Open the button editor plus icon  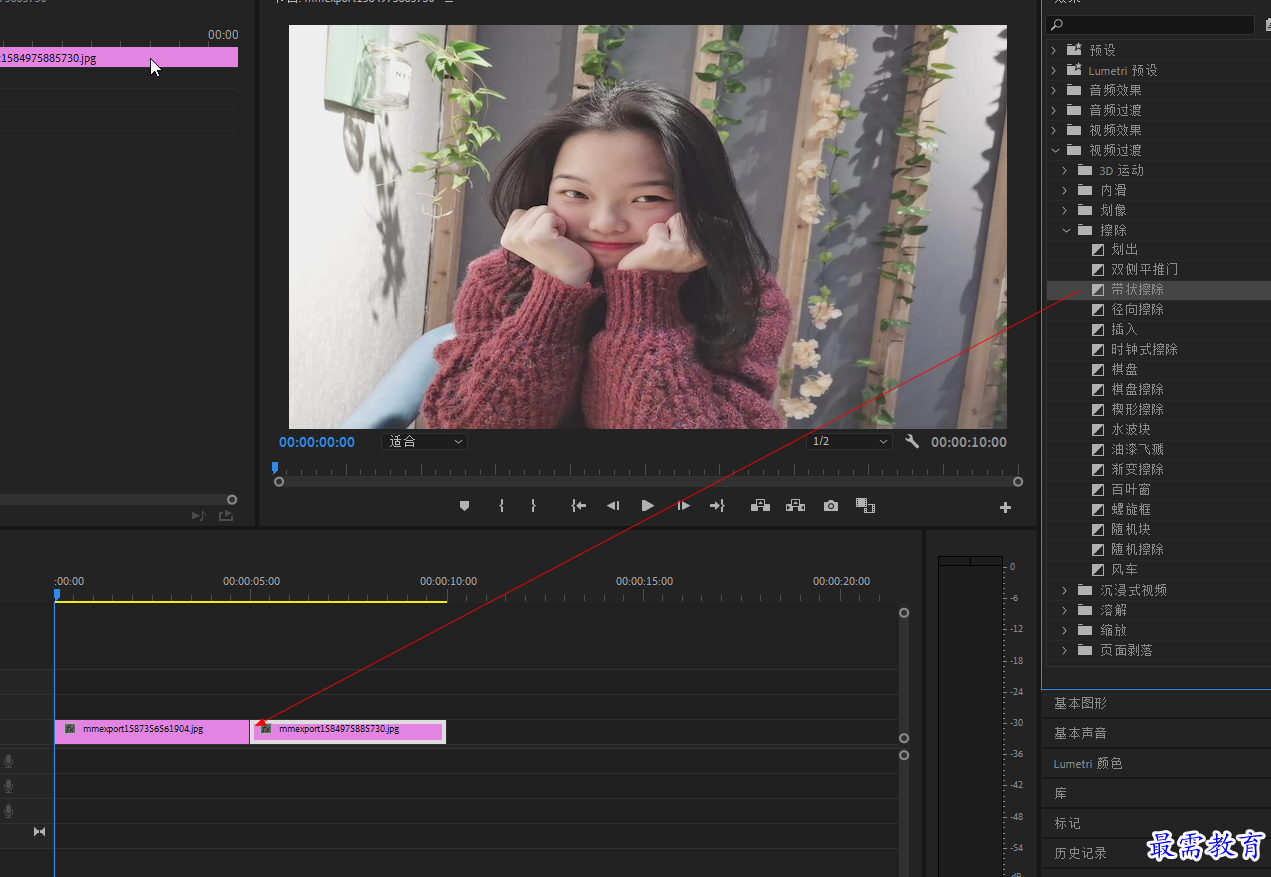point(1005,507)
